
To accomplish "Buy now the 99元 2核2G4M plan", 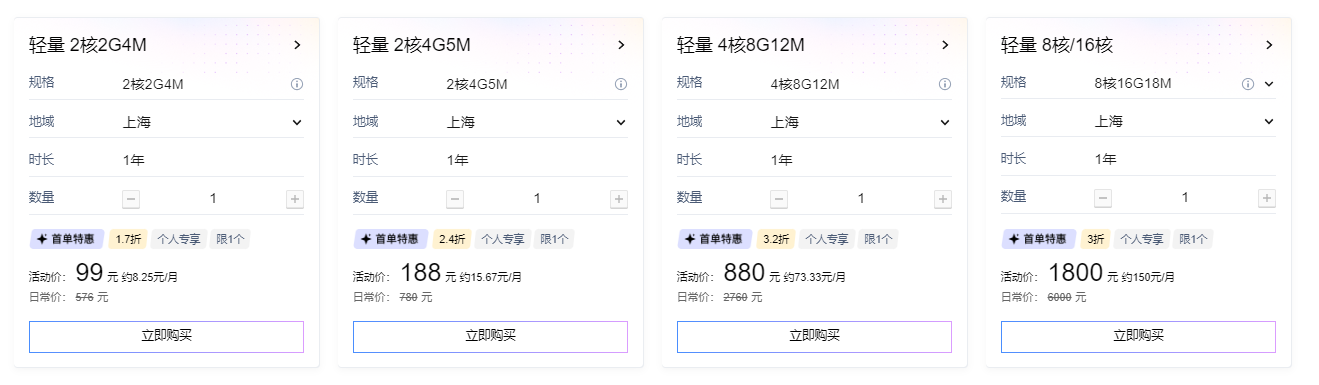I will (166, 336).
